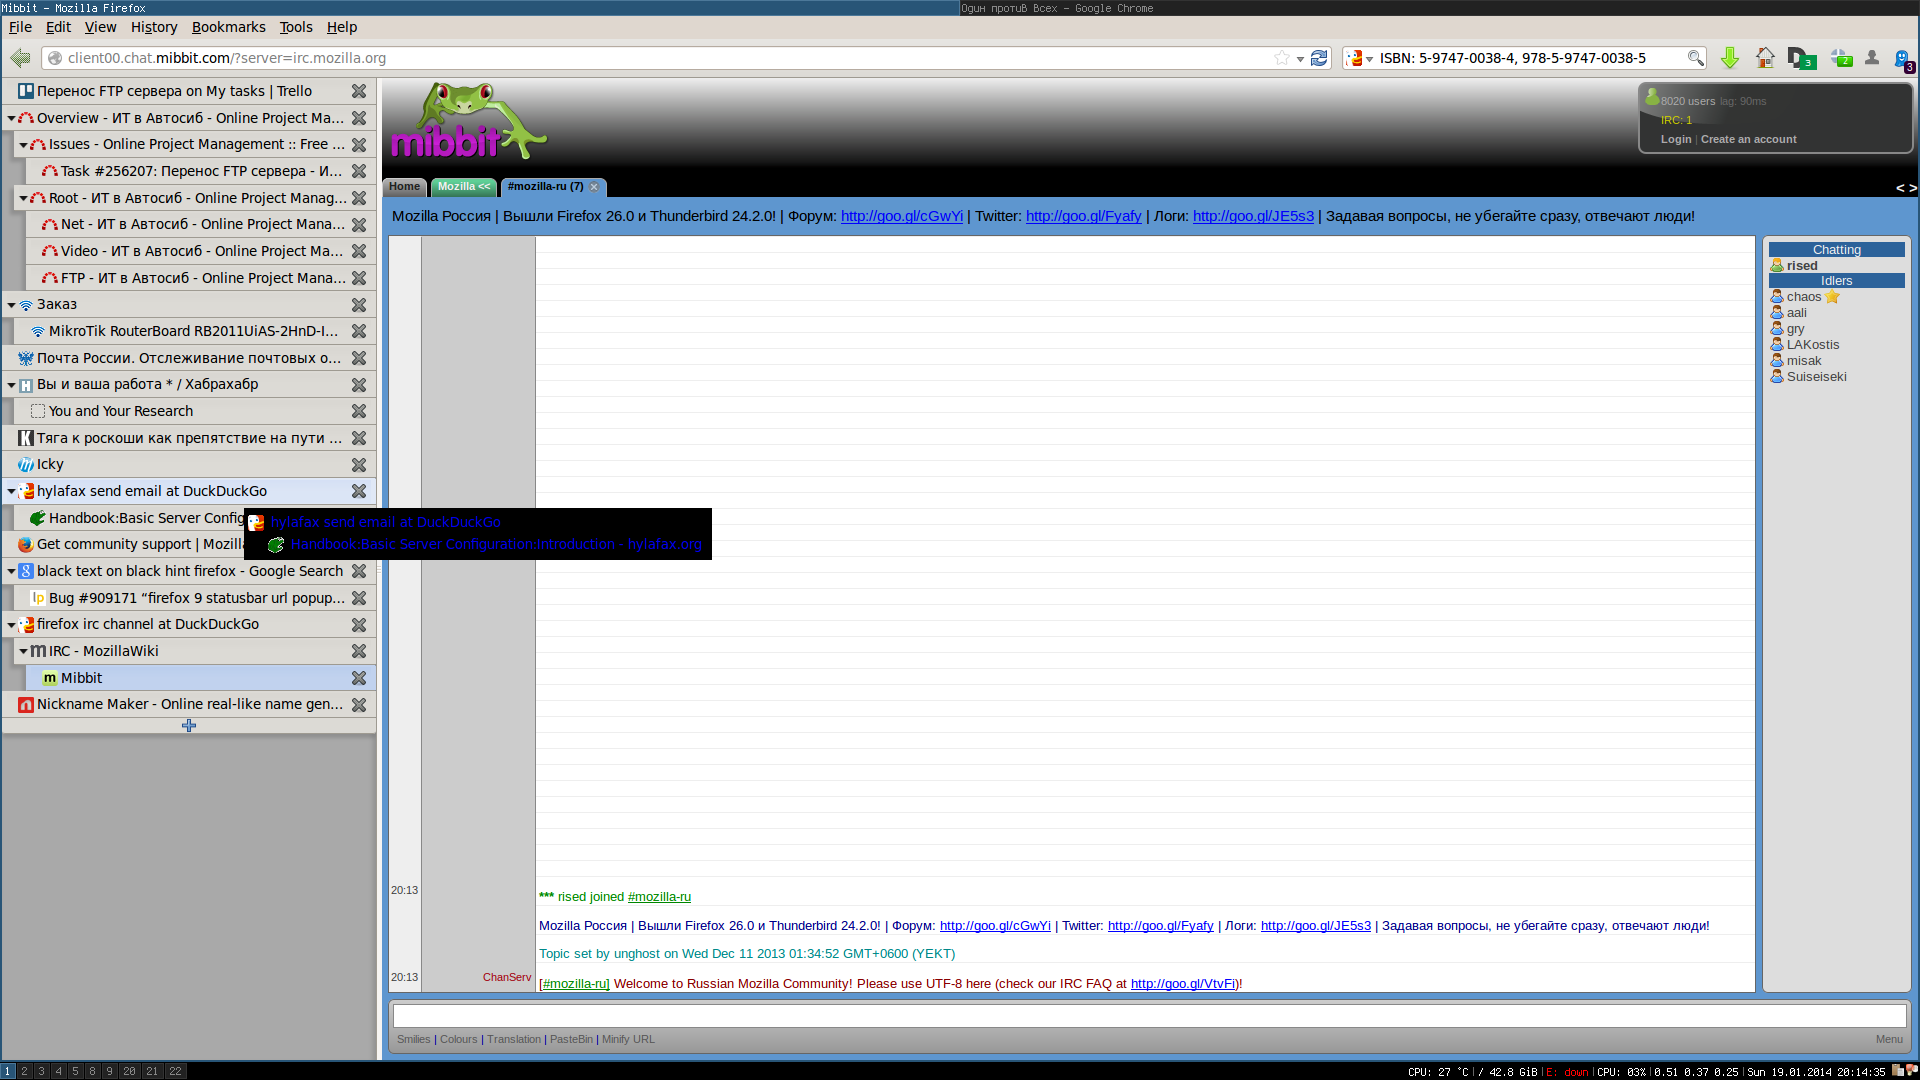Close the Icky tab
Image resolution: width=1920 pixels, height=1080 pixels.
click(359, 465)
